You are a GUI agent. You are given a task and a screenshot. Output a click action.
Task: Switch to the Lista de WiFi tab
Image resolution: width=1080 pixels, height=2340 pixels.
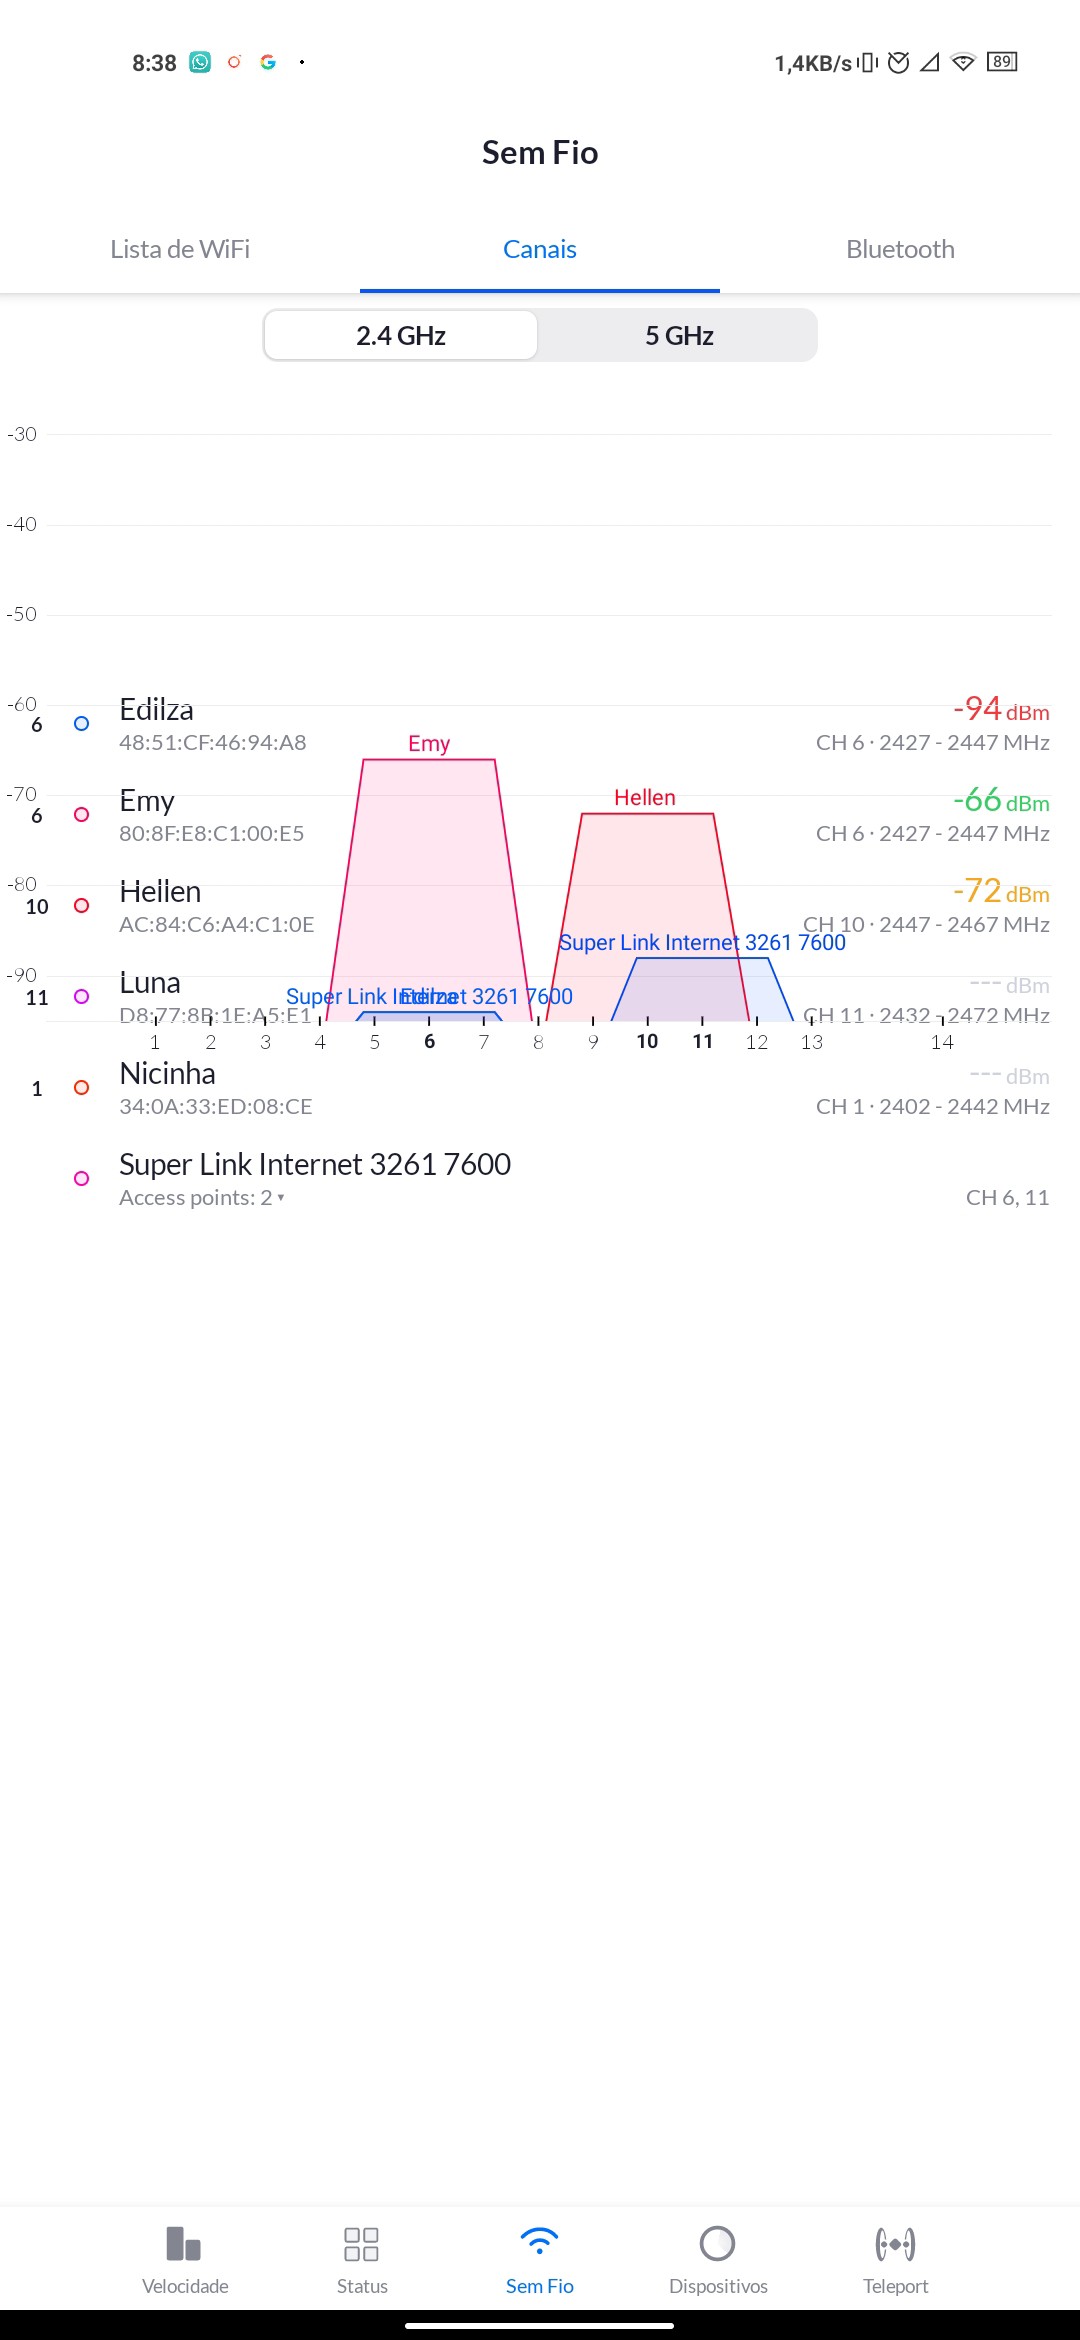click(180, 249)
